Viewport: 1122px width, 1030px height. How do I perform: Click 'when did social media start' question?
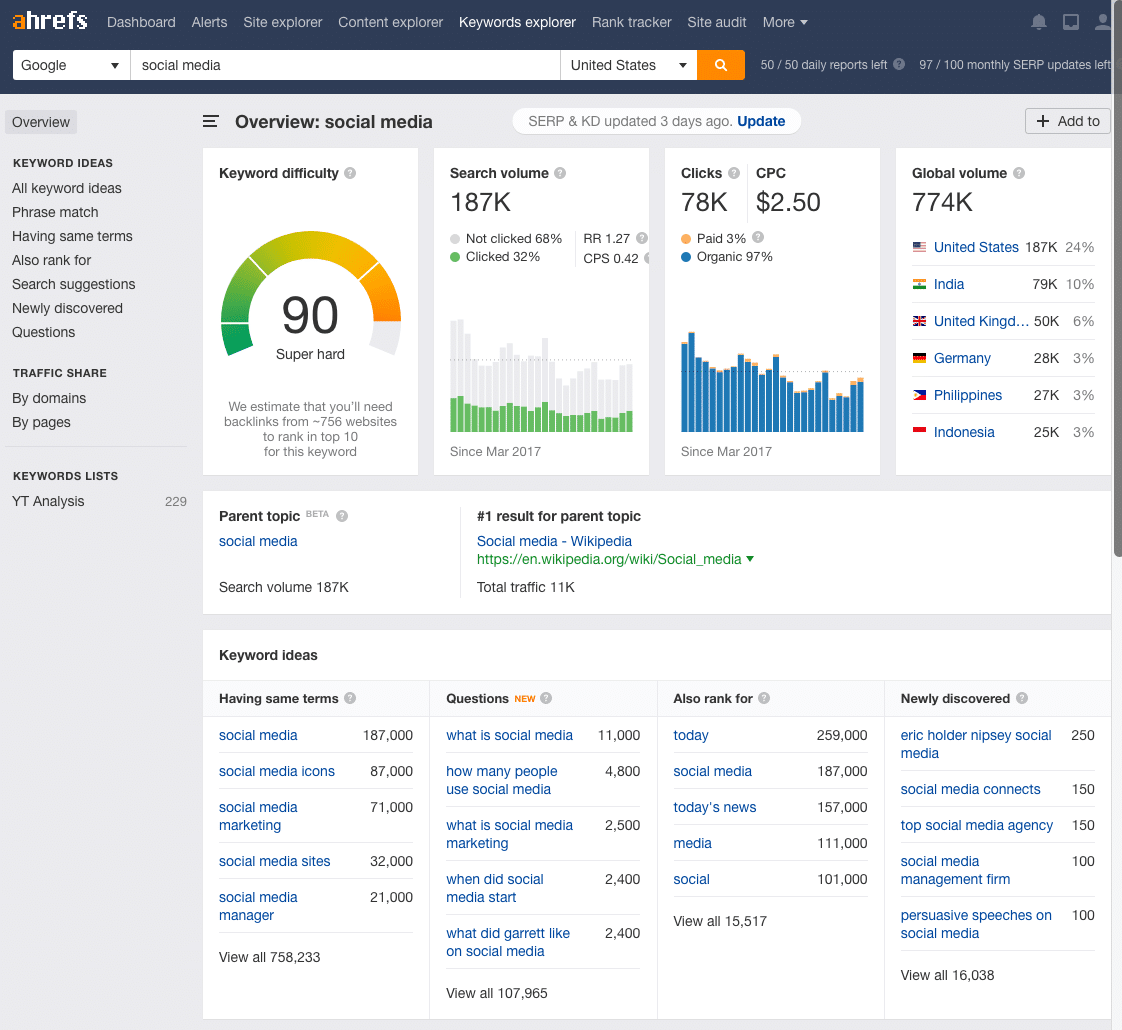(x=494, y=888)
